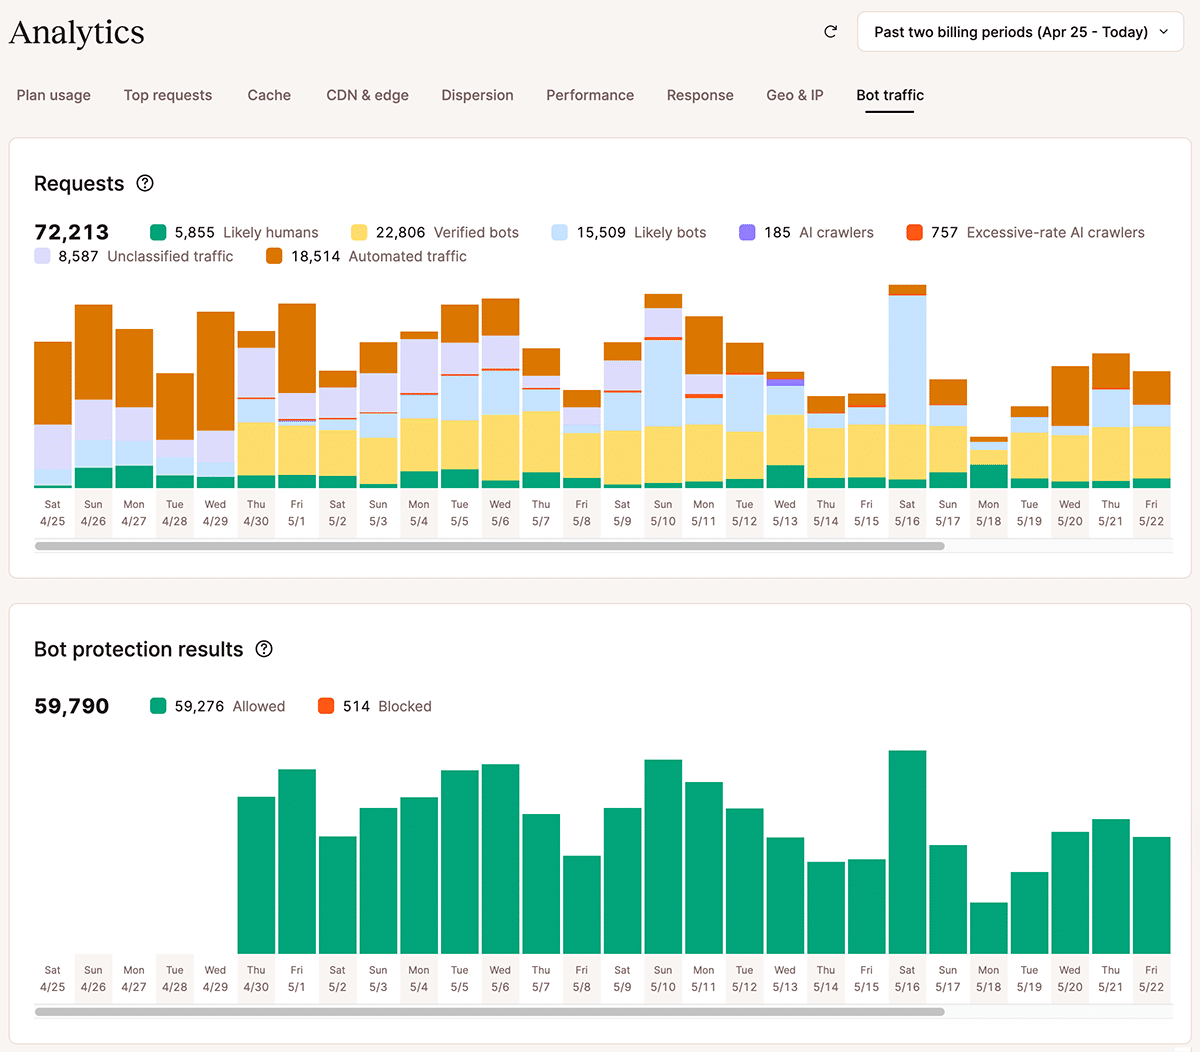
Task: Open the Requests help question-mark icon
Action: coord(145,183)
